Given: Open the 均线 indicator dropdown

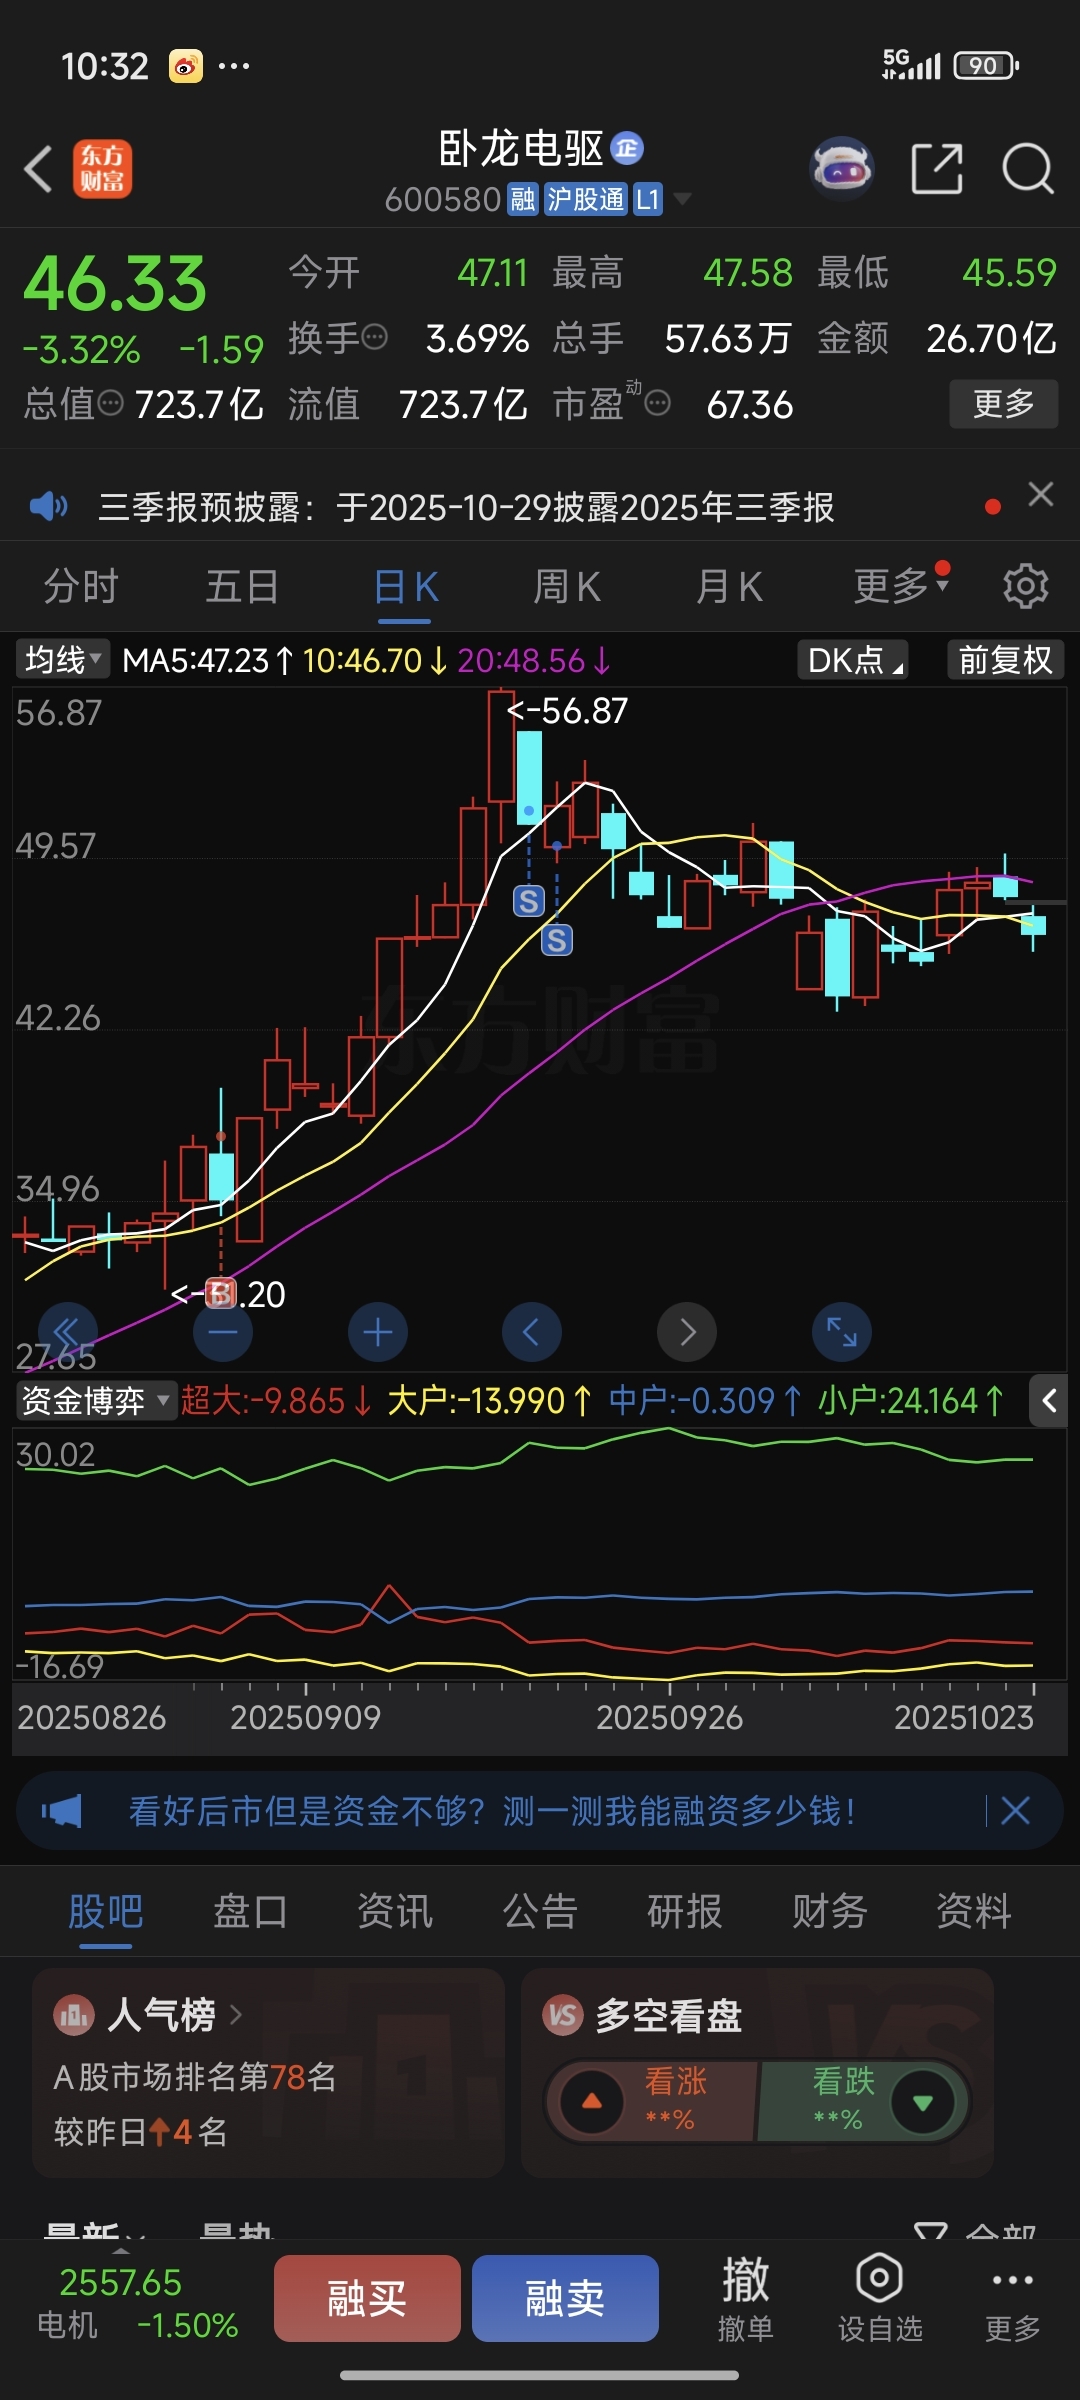Looking at the screenshot, I should click(62, 659).
